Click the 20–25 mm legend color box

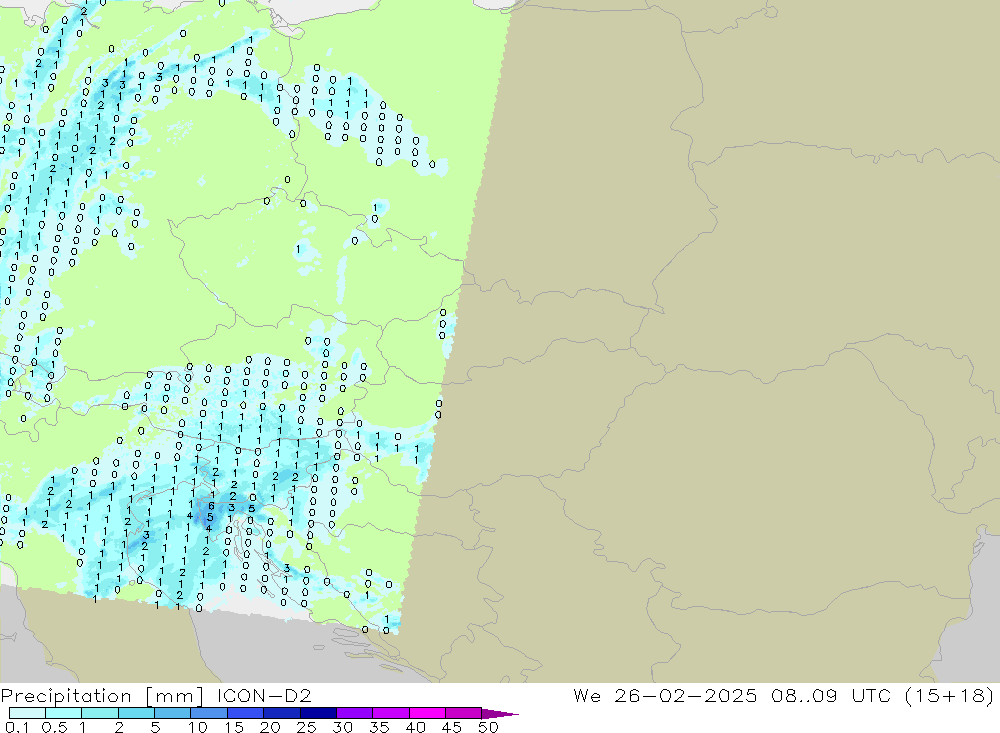pyautogui.click(x=282, y=713)
